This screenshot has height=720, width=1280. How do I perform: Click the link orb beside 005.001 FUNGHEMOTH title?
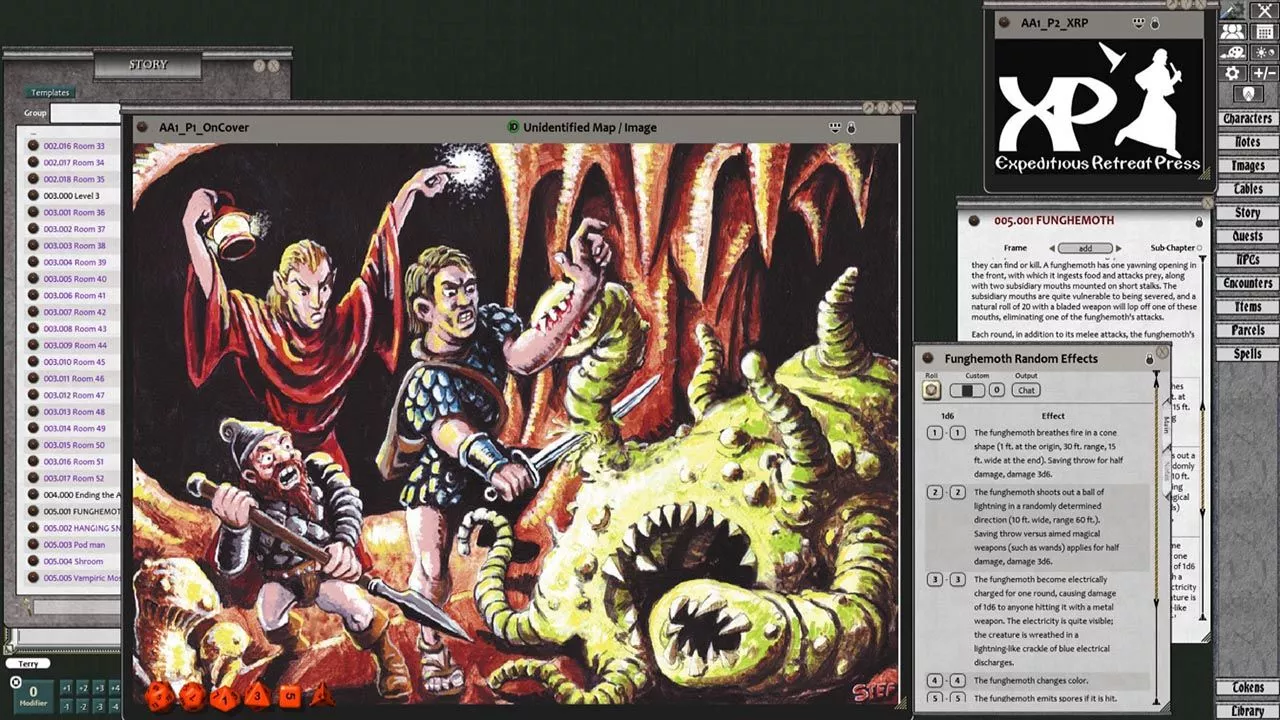[975, 221]
